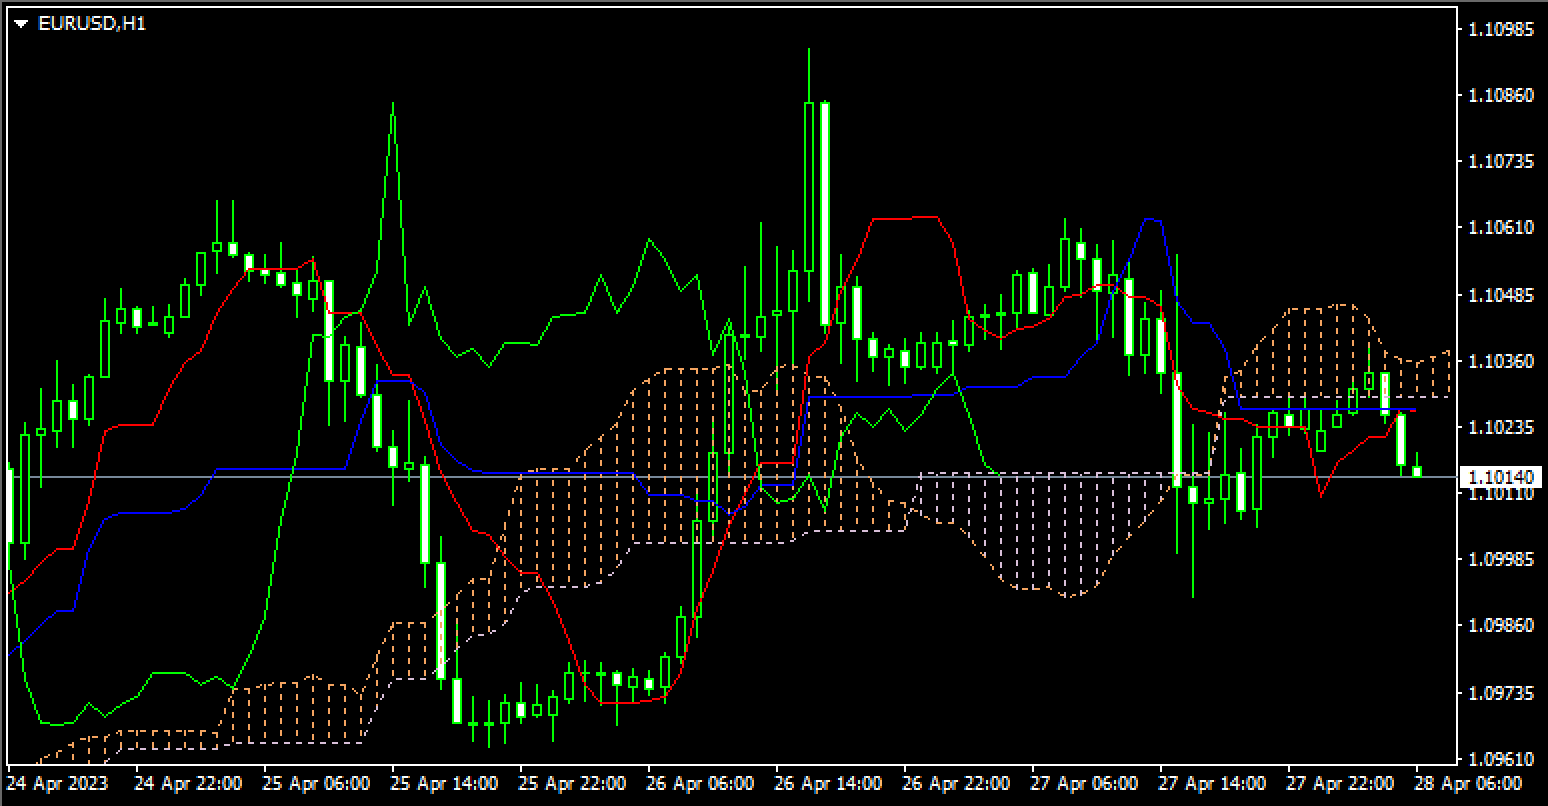The image size is (1548, 806).
Task: Click the 24 Apr 2023 date label
Action: pos(57,783)
